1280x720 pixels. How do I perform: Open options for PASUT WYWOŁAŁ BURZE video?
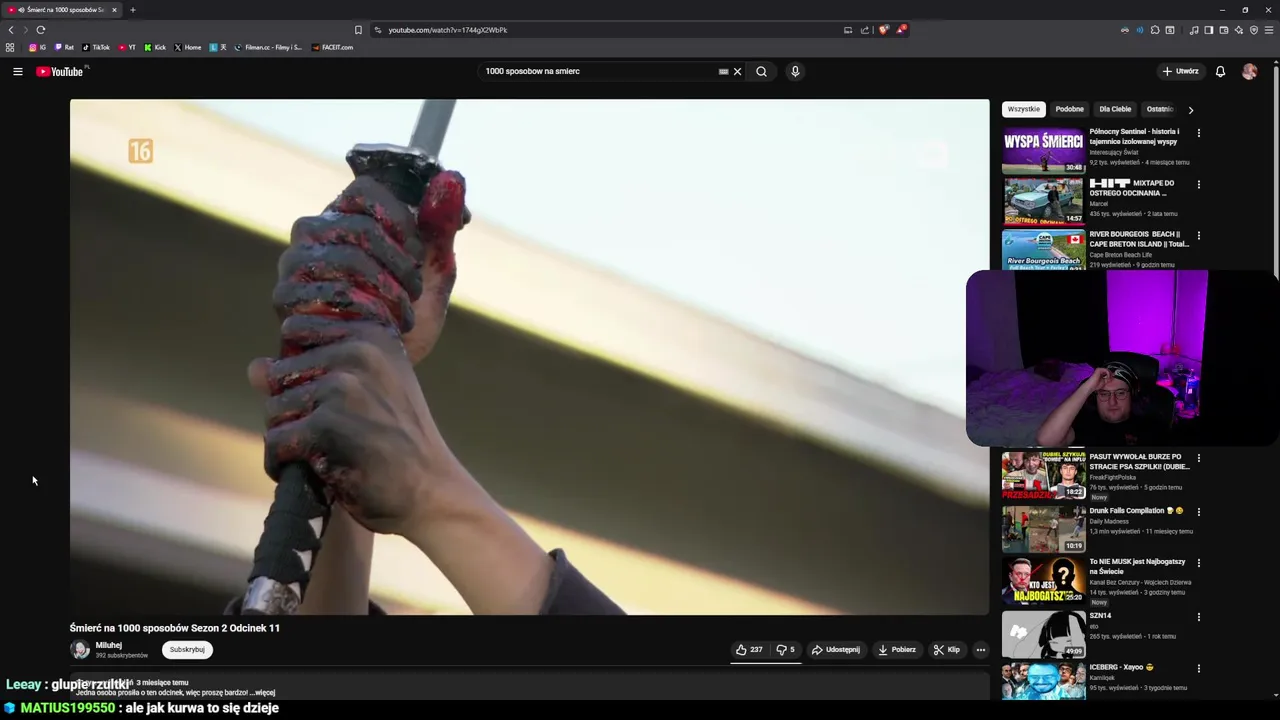tap(1198, 458)
